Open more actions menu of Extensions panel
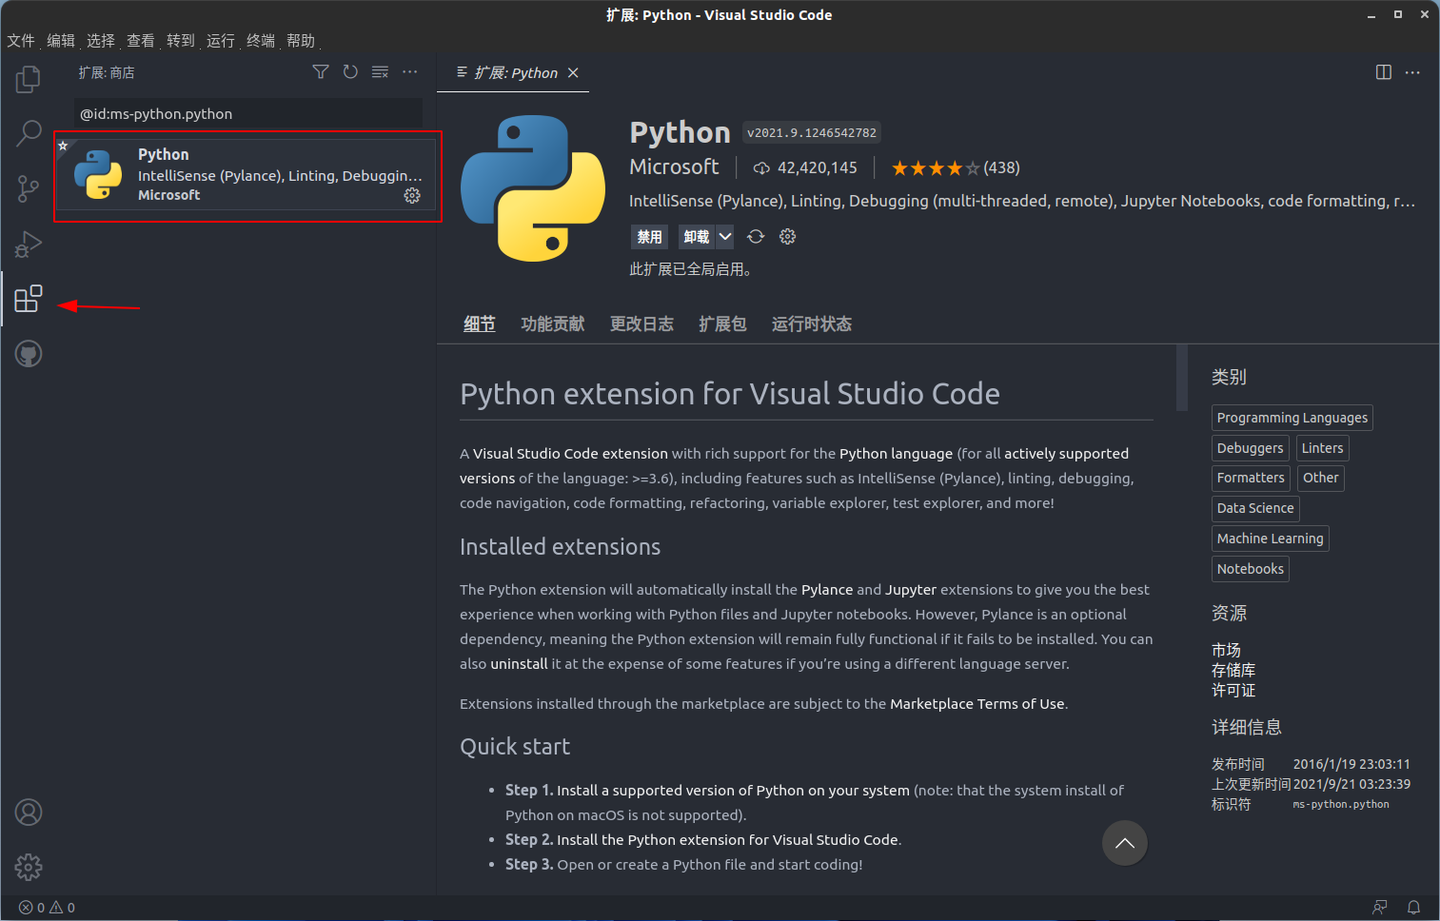The width and height of the screenshot is (1440, 921). (410, 71)
